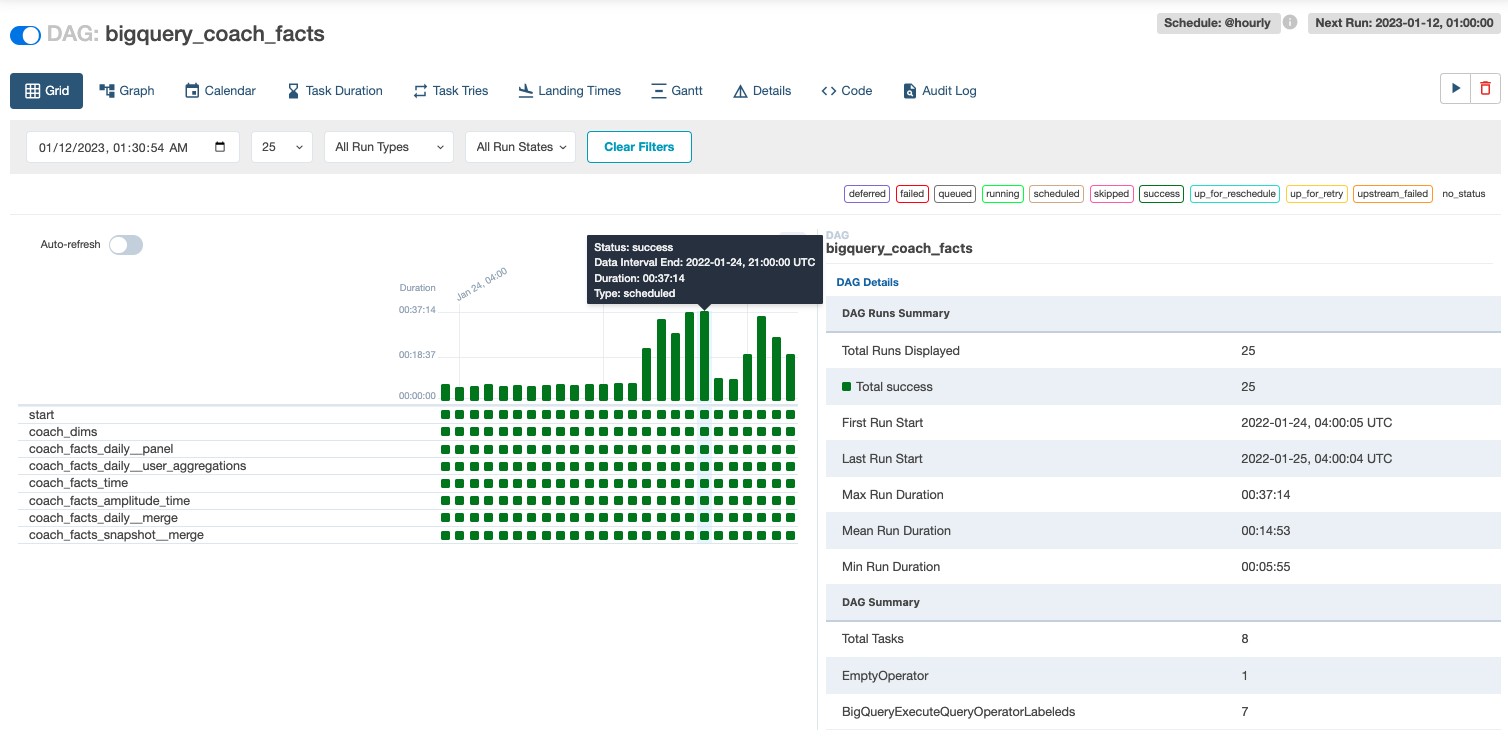Viewport: 1508px width, 749px height.
Task: Click the tallest 00:37:14 run bar
Action: 704,356
